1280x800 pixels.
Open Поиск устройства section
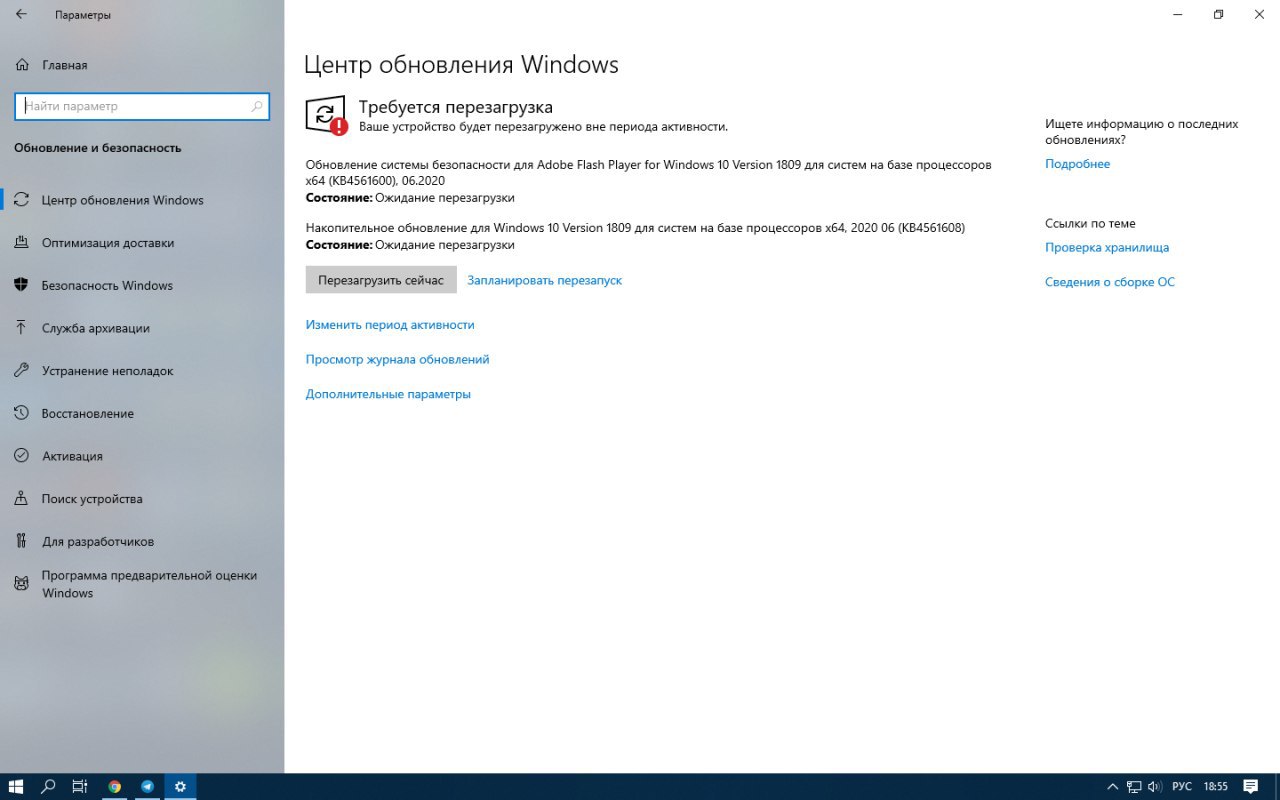pyautogui.click(x=142, y=499)
